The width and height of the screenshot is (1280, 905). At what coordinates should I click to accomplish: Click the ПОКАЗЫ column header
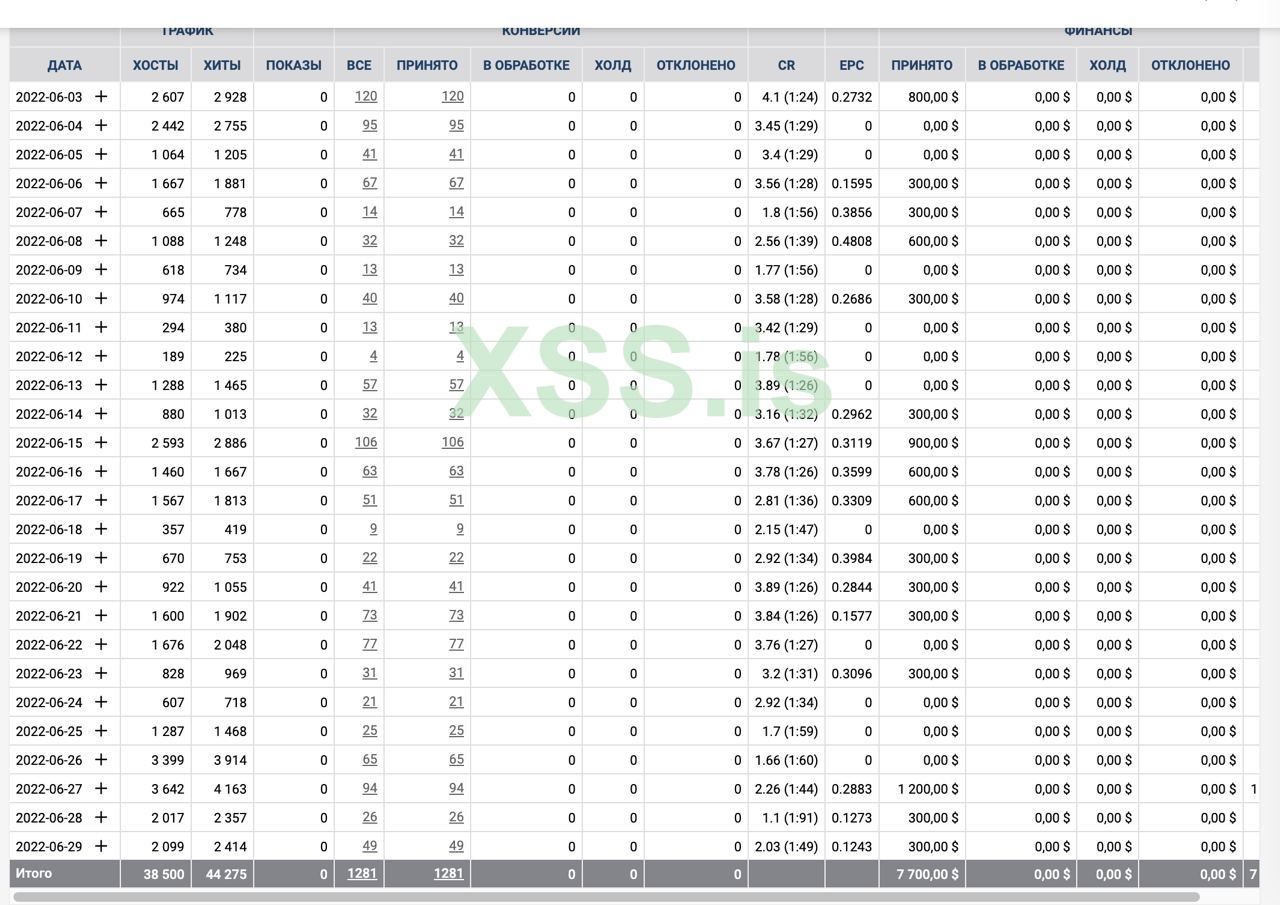(294, 65)
